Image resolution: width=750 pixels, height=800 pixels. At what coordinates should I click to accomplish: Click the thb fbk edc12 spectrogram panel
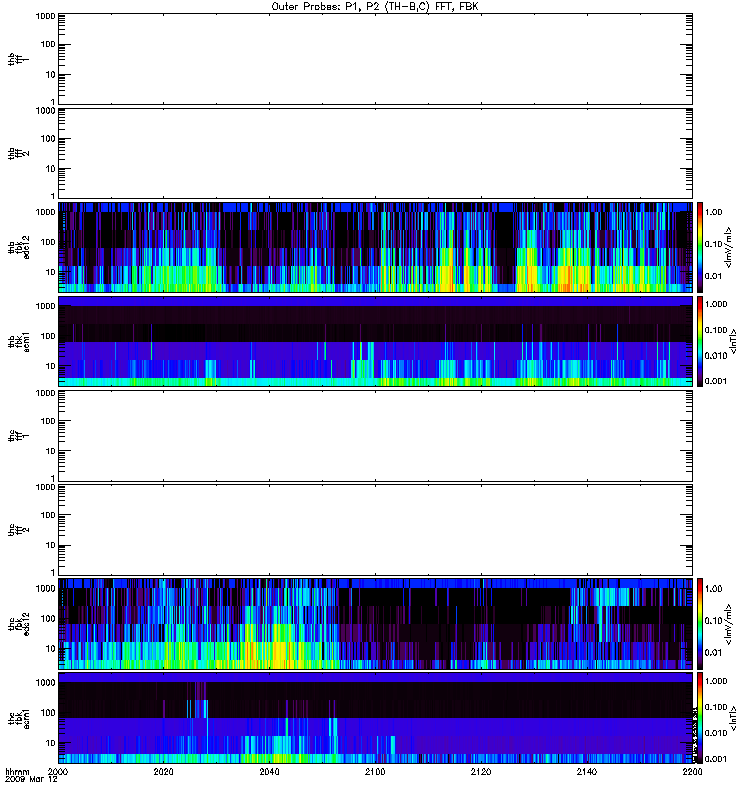pyautogui.click(x=375, y=247)
